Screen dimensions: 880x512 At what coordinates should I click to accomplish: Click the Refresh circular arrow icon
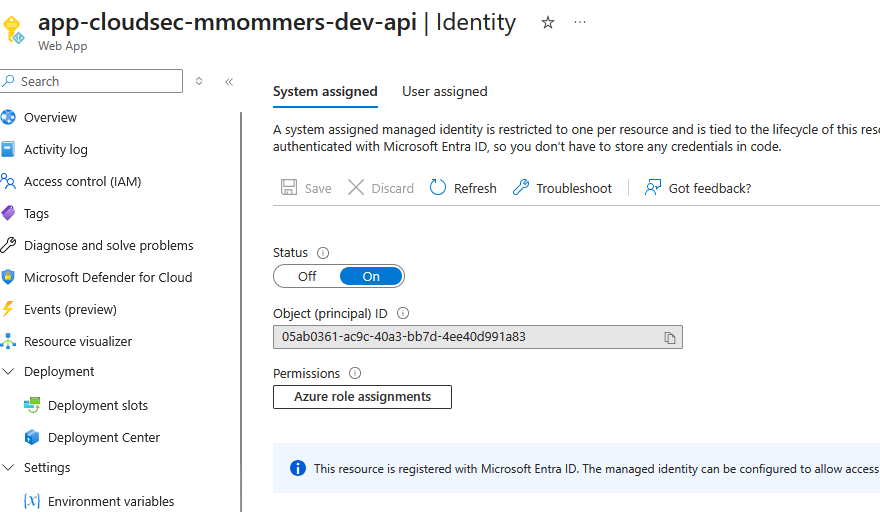[438, 188]
